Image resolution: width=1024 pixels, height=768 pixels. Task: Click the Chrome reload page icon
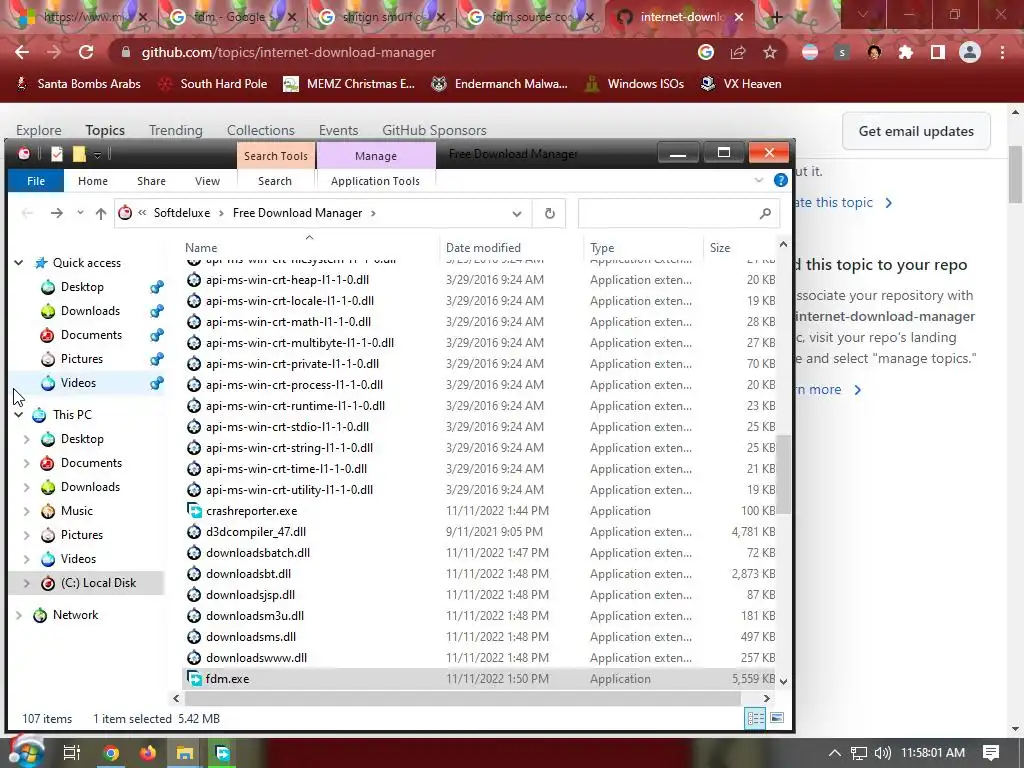pyautogui.click(x=86, y=52)
